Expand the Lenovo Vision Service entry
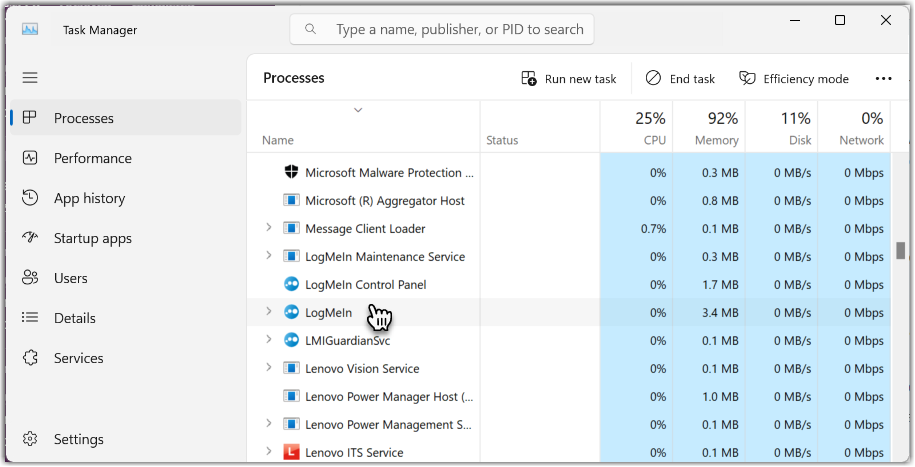This screenshot has height=467, width=915. pyautogui.click(x=268, y=368)
